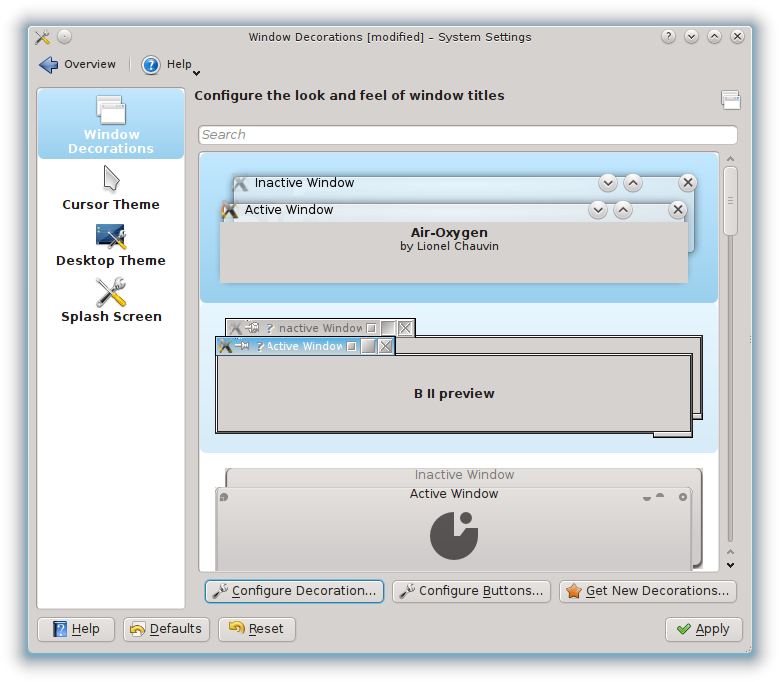
Task: Minimize the System Settings window
Action: coord(691,37)
